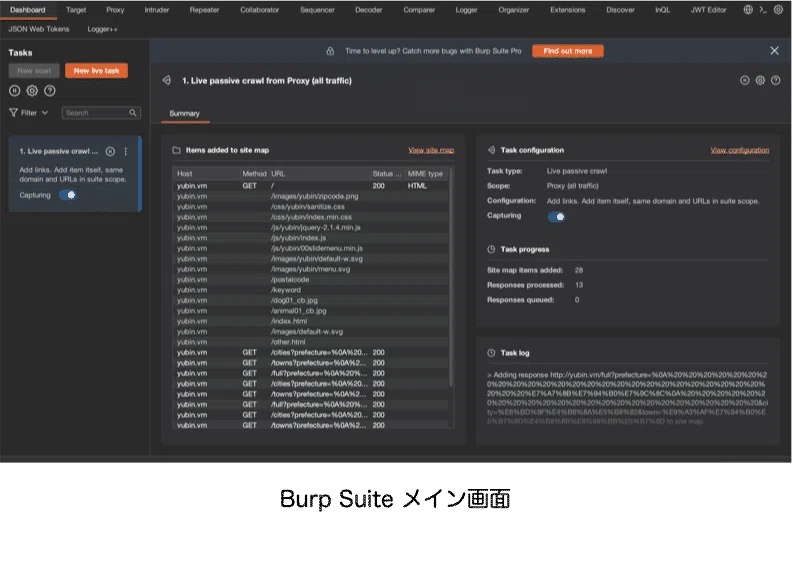Switch to the Extensions tab

click(567, 10)
